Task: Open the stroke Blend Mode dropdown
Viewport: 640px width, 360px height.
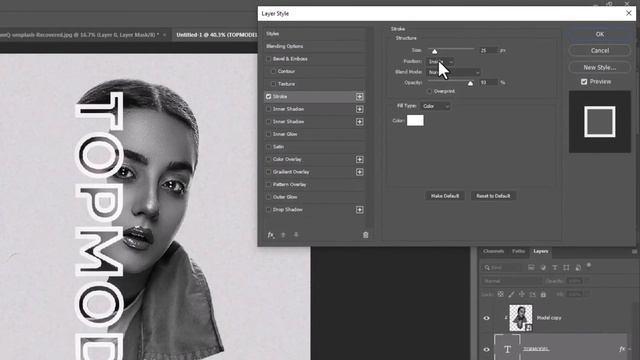Action: (x=453, y=72)
